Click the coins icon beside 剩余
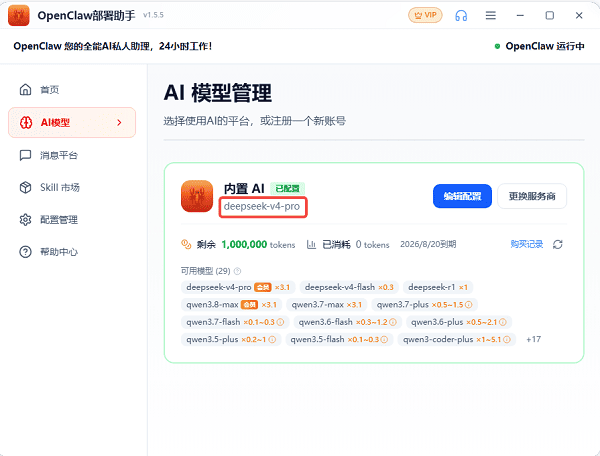This screenshot has height=456, width=600. coord(186,244)
